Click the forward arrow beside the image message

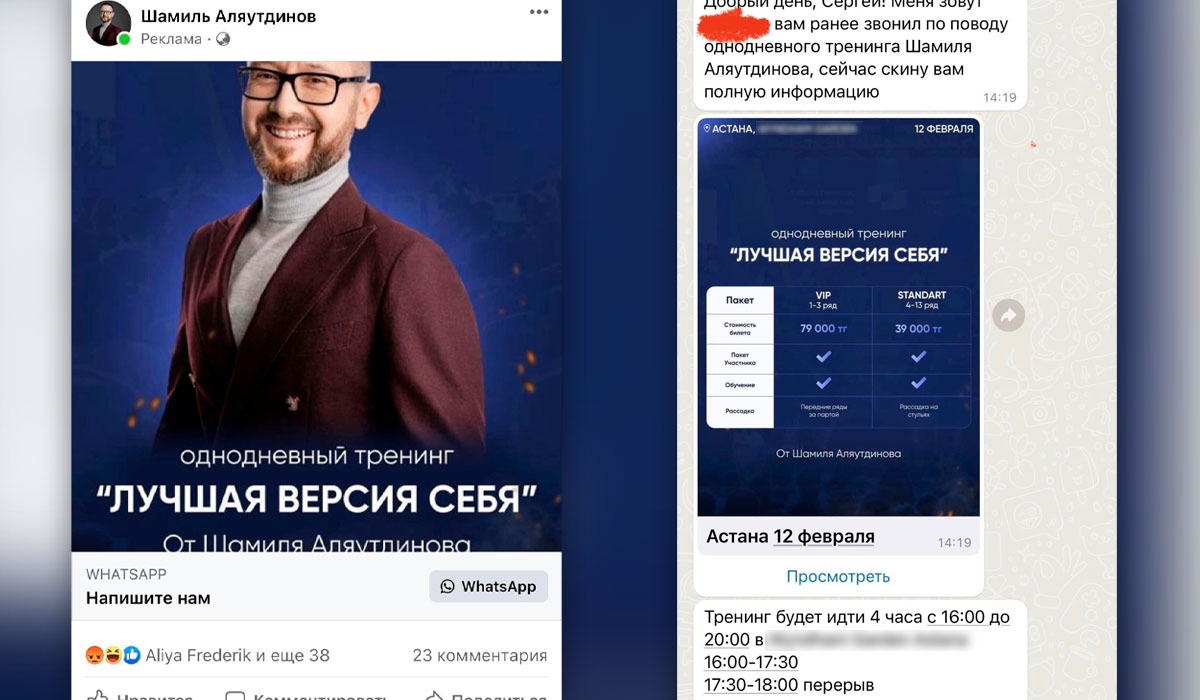pos(1008,316)
